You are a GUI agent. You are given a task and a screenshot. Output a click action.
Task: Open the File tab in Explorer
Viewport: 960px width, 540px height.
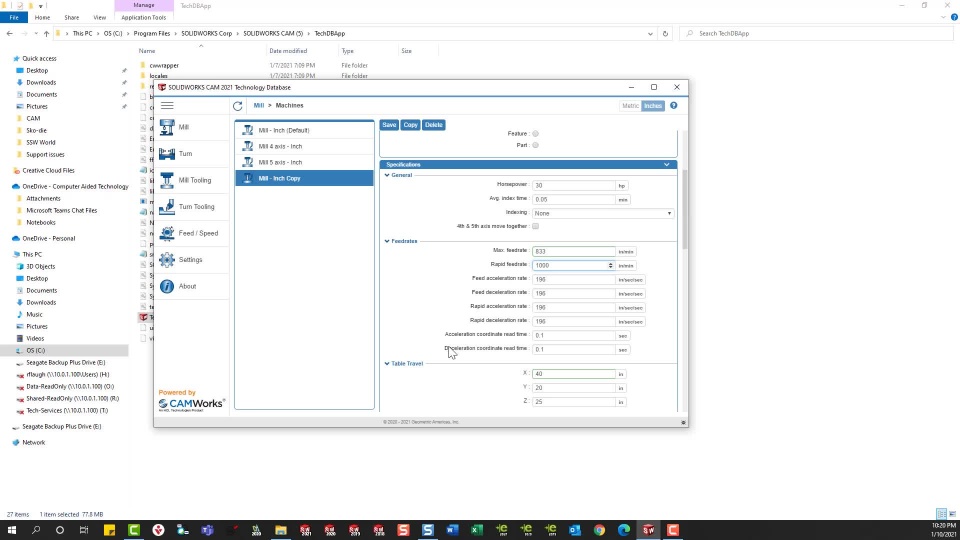[x=14, y=18]
